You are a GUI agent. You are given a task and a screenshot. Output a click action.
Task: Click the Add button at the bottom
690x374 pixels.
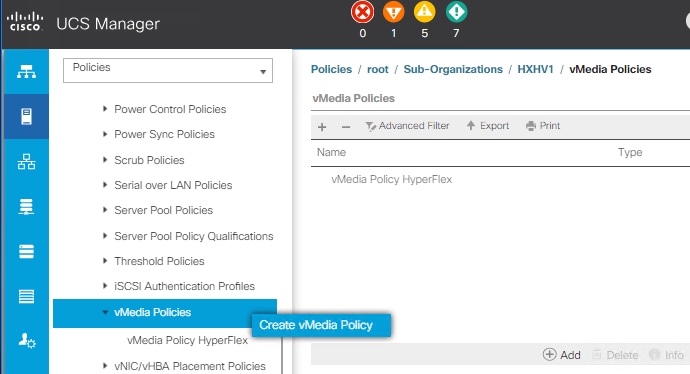pyautogui.click(x=562, y=355)
